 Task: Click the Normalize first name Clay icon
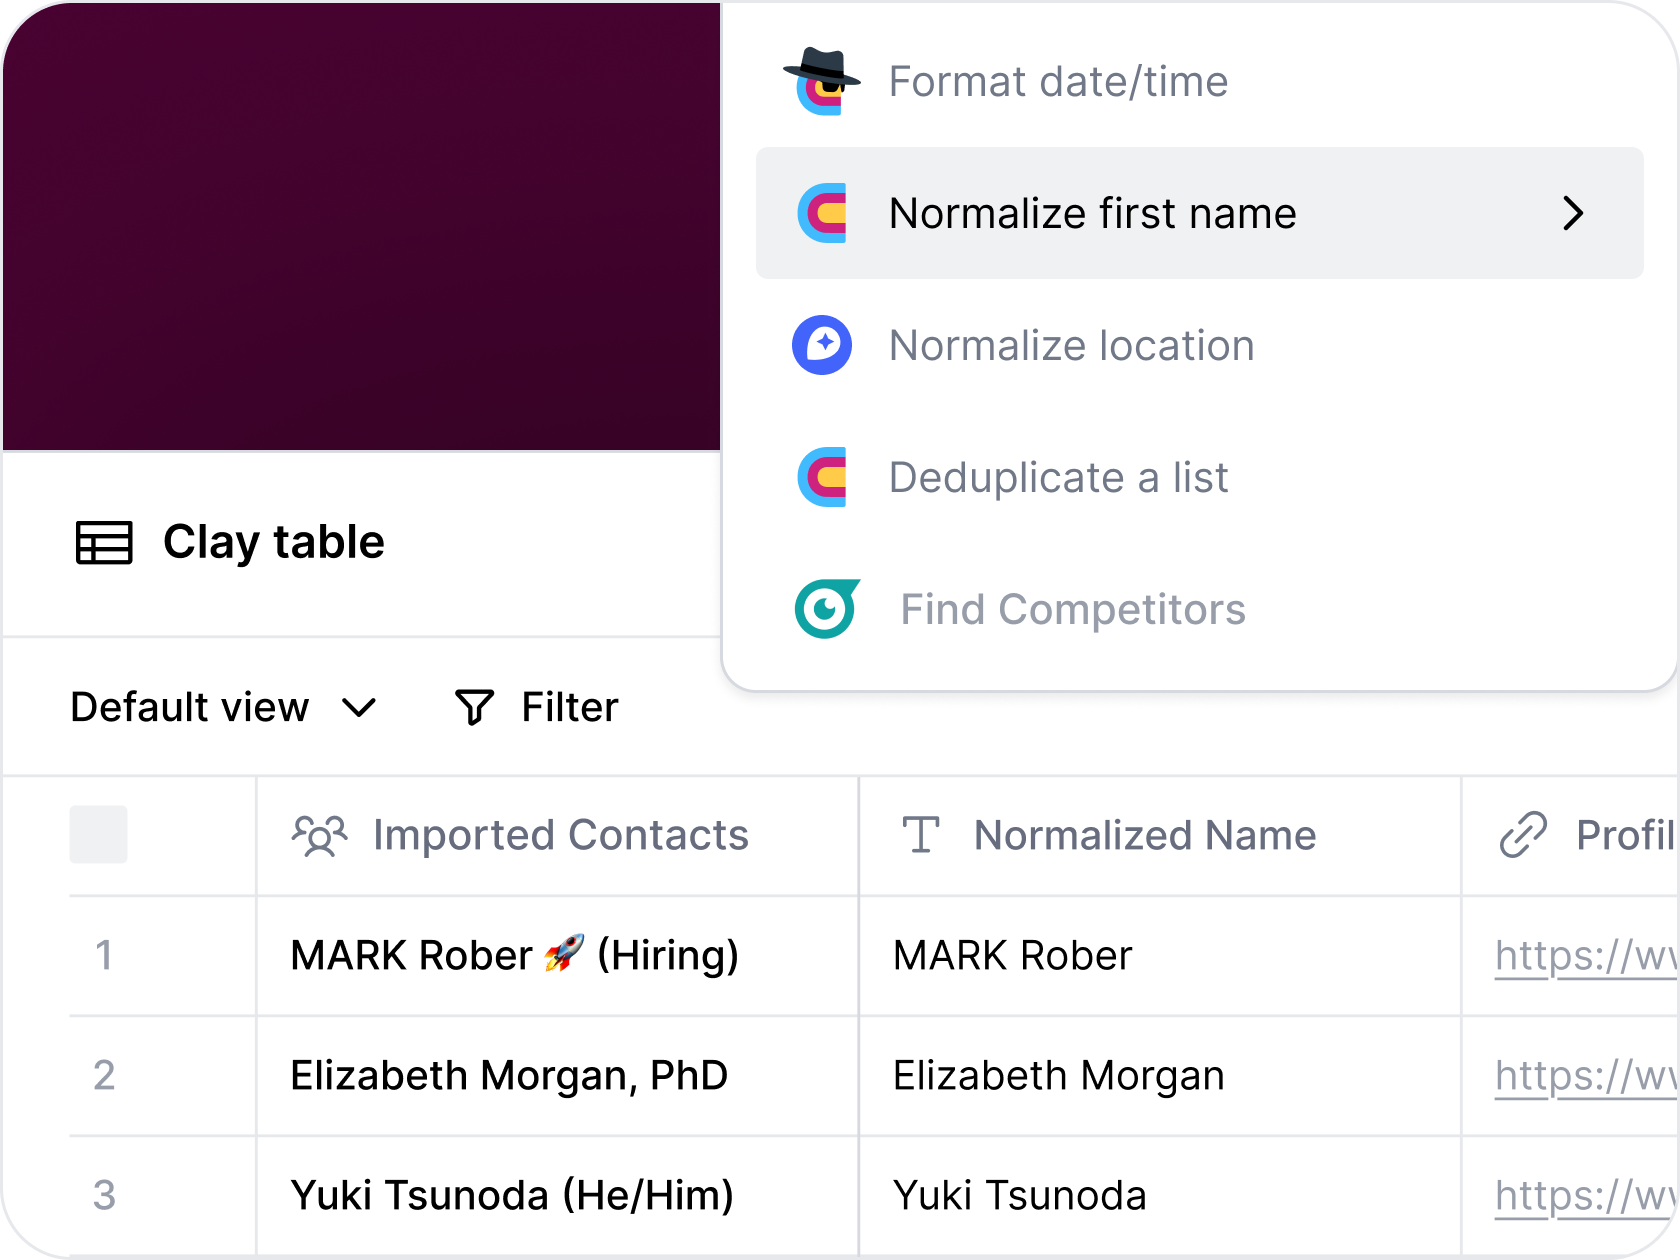coord(822,213)
